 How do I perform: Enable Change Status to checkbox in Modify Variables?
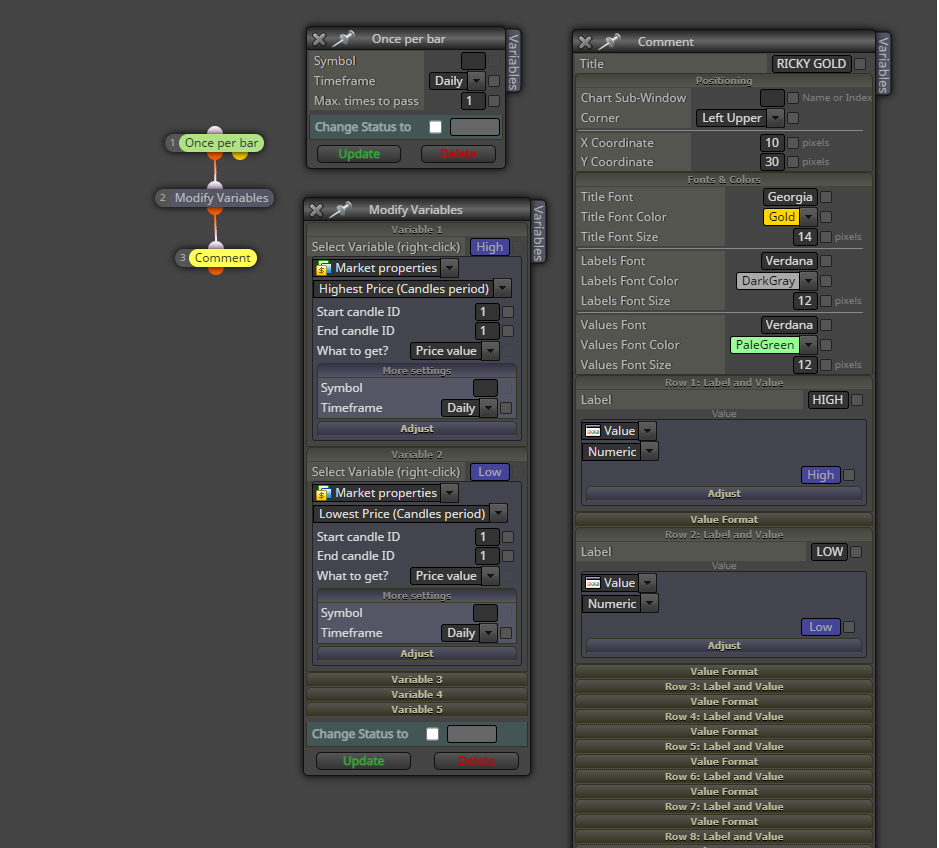click(x=432, y=734)
